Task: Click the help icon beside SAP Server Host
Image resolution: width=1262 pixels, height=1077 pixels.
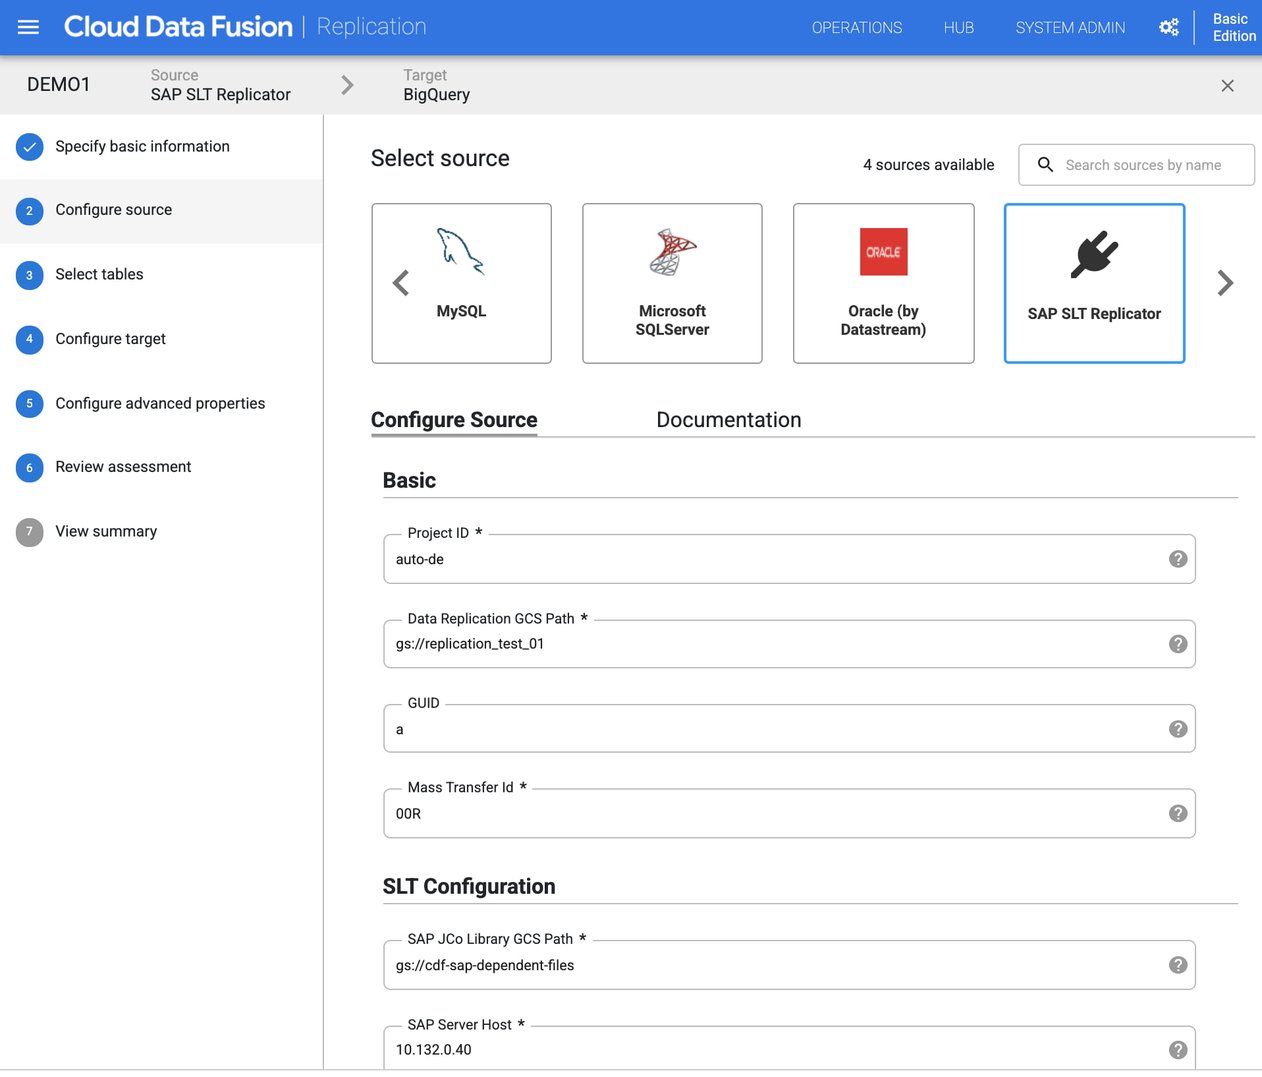Action: click(1178, 1049)
